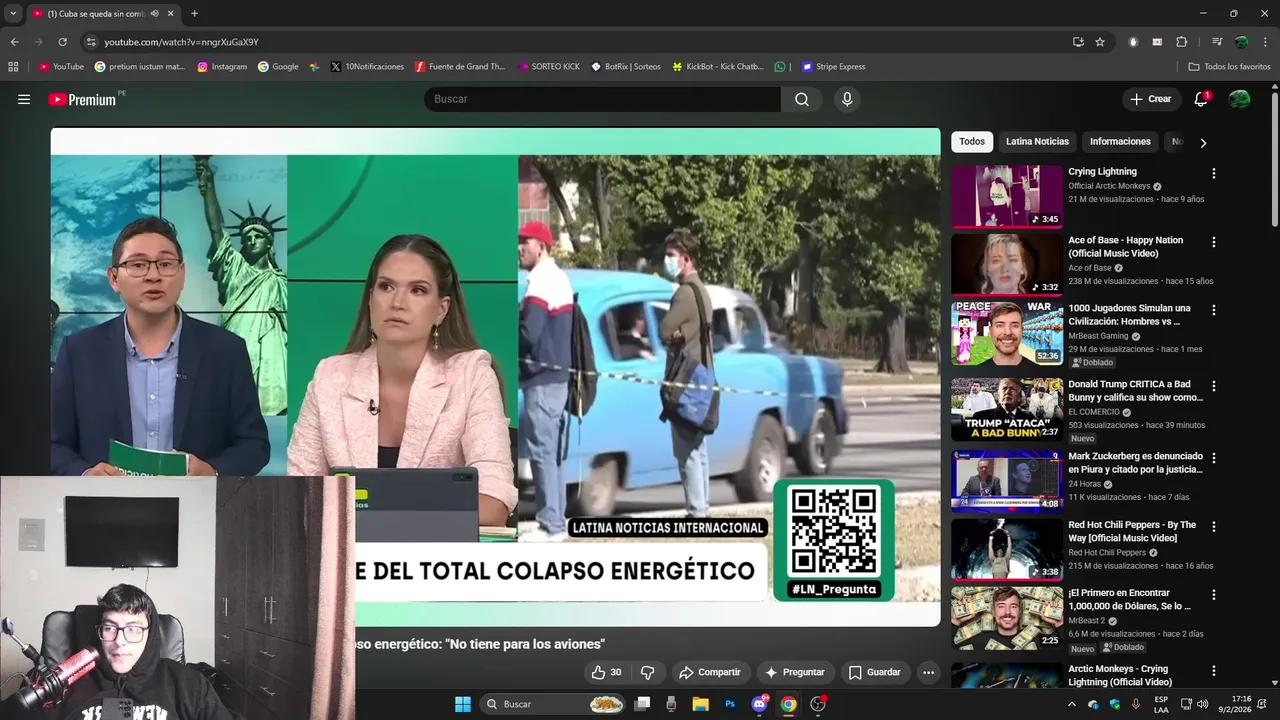The height and width of the screenshot is (720, 1280).
Task: Open the YouTube bookmark
Action: [x=61, y=67]
